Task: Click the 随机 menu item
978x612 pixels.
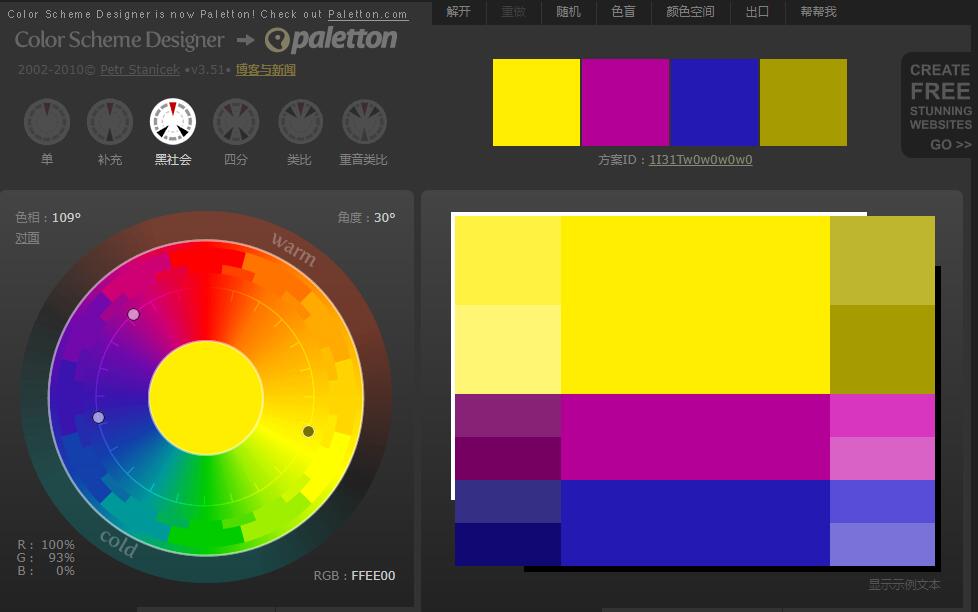Action: tap(568, 12)
